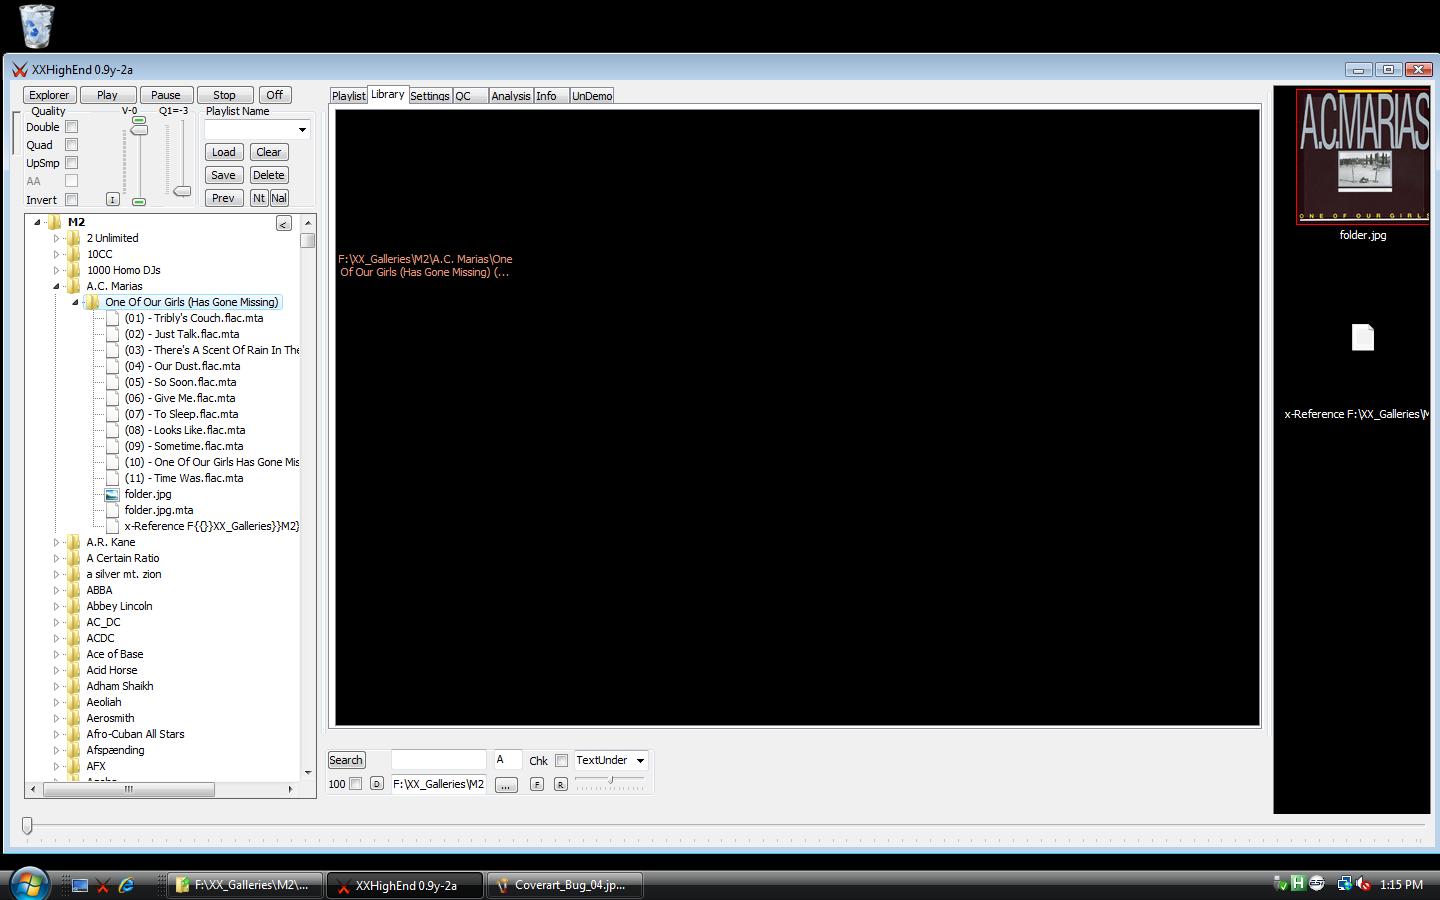1440x900 pixels.
Task: Open the QC tab
Action: 470,96
